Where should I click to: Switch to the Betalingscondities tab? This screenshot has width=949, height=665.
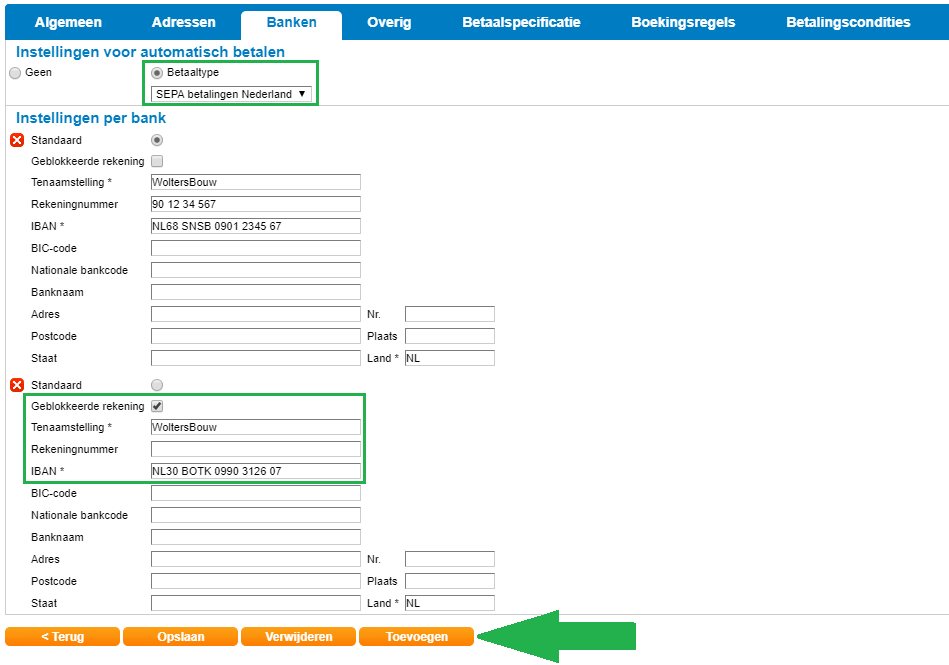pos(848,22)
